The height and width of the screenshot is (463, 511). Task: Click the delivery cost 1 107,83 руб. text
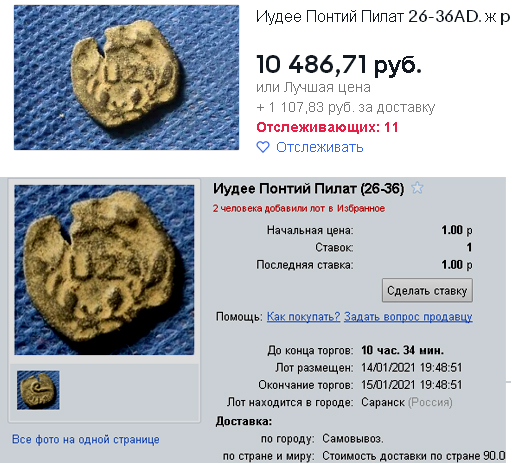point(346,108)
